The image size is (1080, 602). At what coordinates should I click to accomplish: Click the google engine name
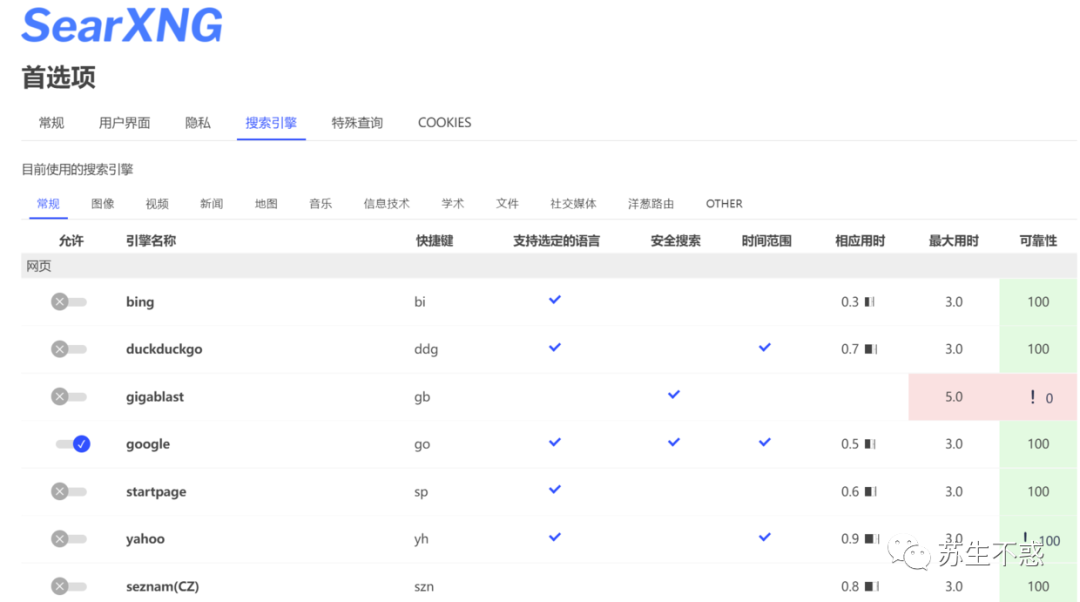147,444
